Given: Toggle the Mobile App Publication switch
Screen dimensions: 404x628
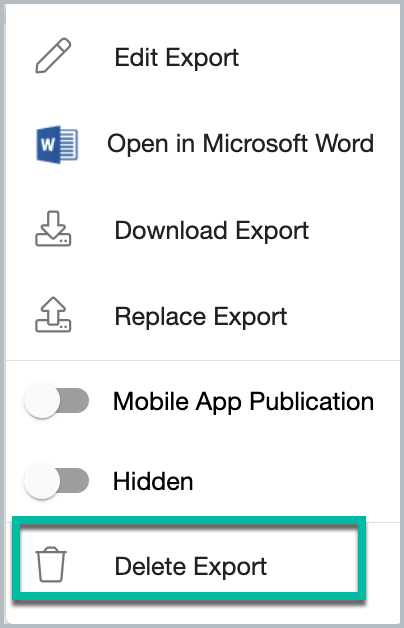Looking at the screenshot, I should [x=56, y=401].
